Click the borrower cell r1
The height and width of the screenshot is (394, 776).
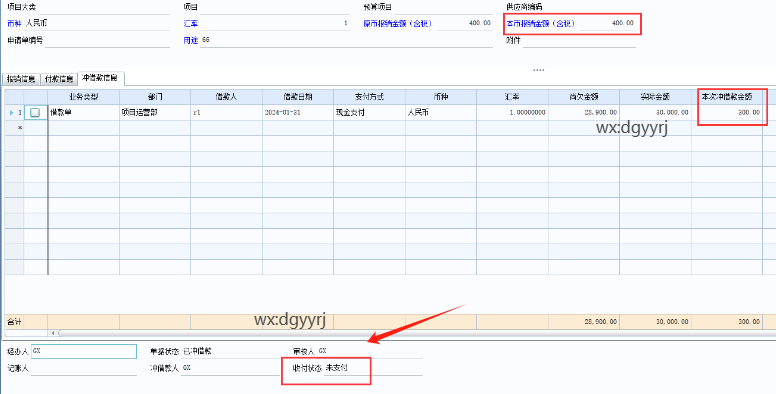tap(226, 112)
